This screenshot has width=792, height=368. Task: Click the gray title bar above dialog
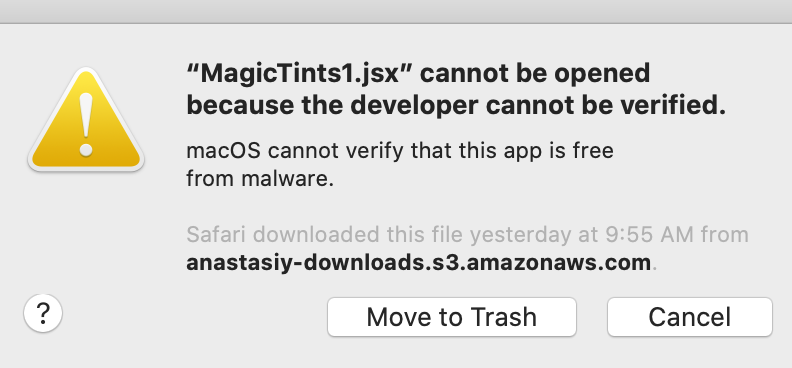[x=396, y=11]
